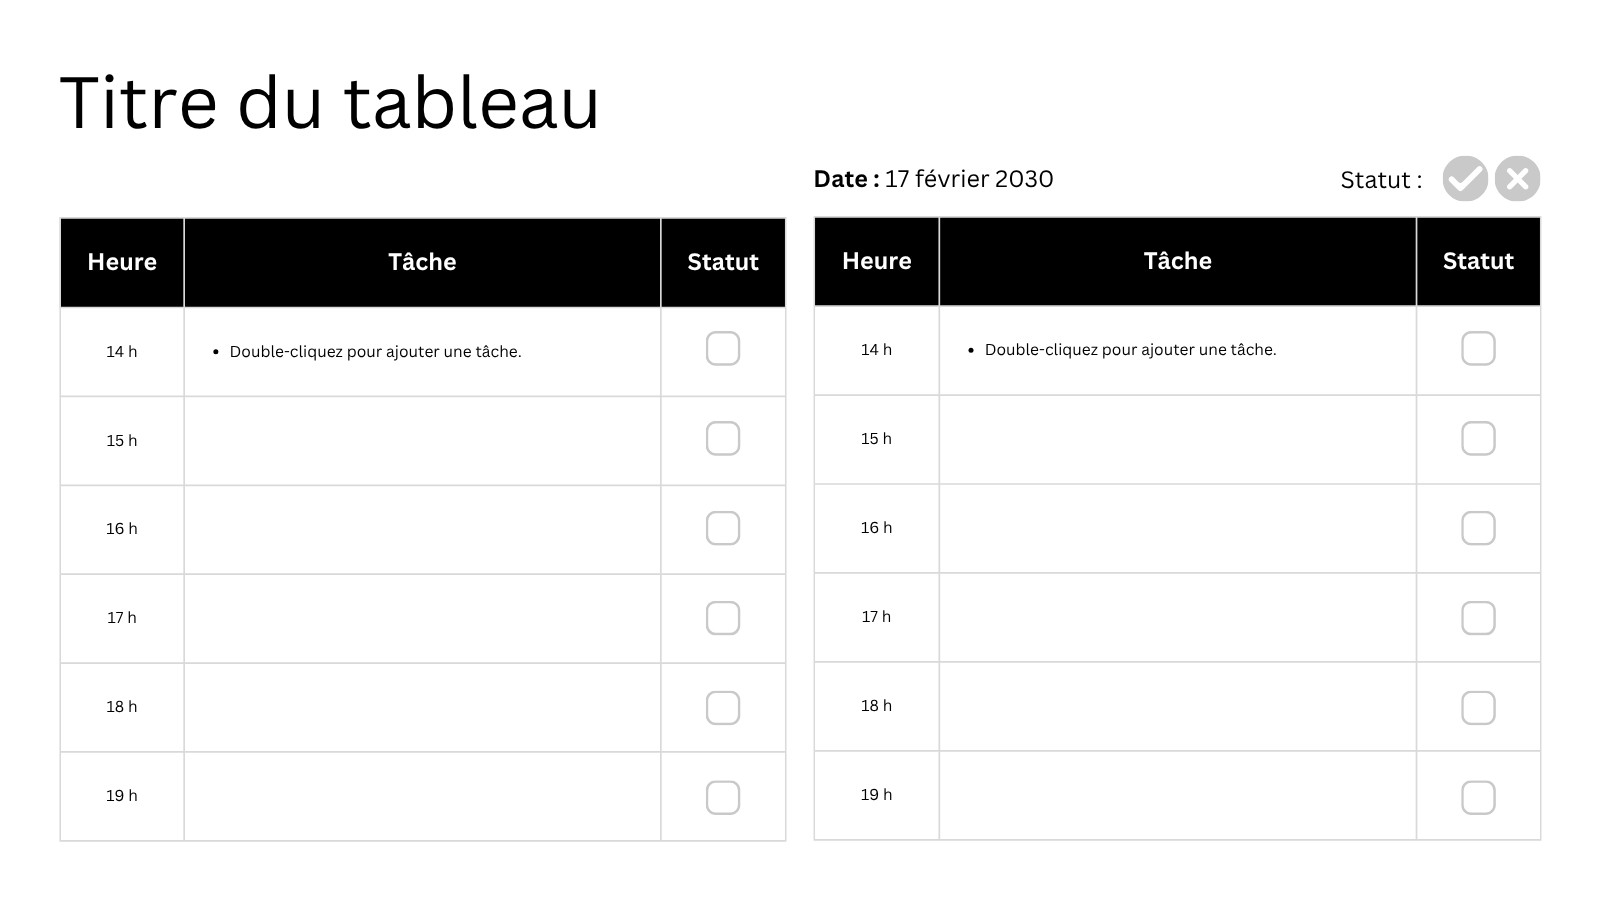The height and width of the screenshot is (900, 1600).
Task: Click the 'Tâche' header of left table
Action: [x=422, y=262]
